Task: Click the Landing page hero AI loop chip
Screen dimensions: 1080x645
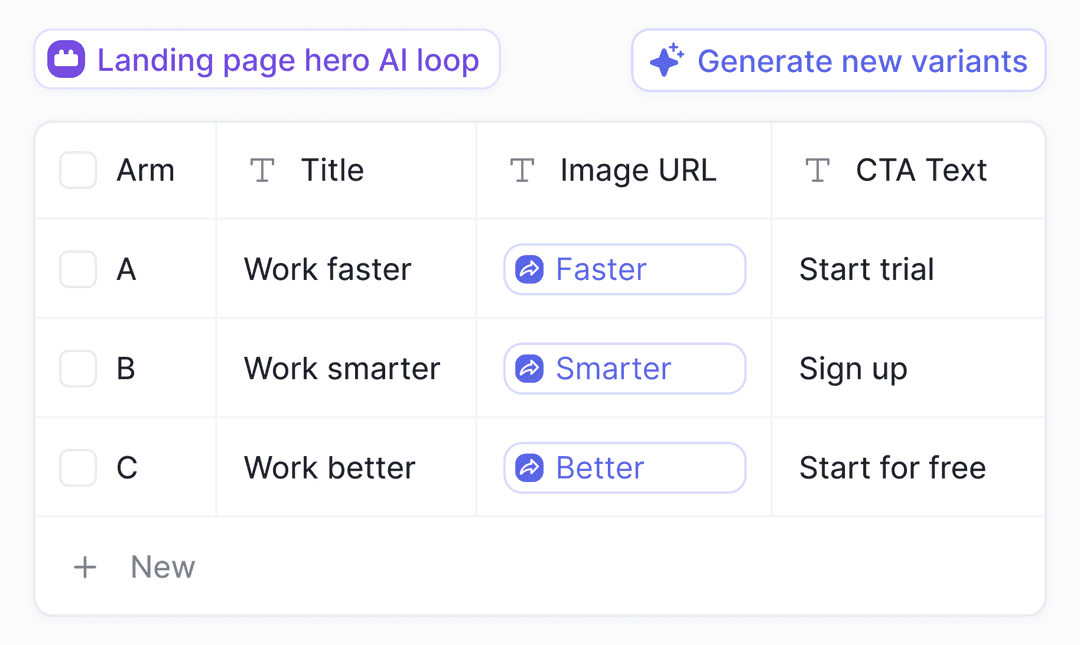Action: point(267,59)
